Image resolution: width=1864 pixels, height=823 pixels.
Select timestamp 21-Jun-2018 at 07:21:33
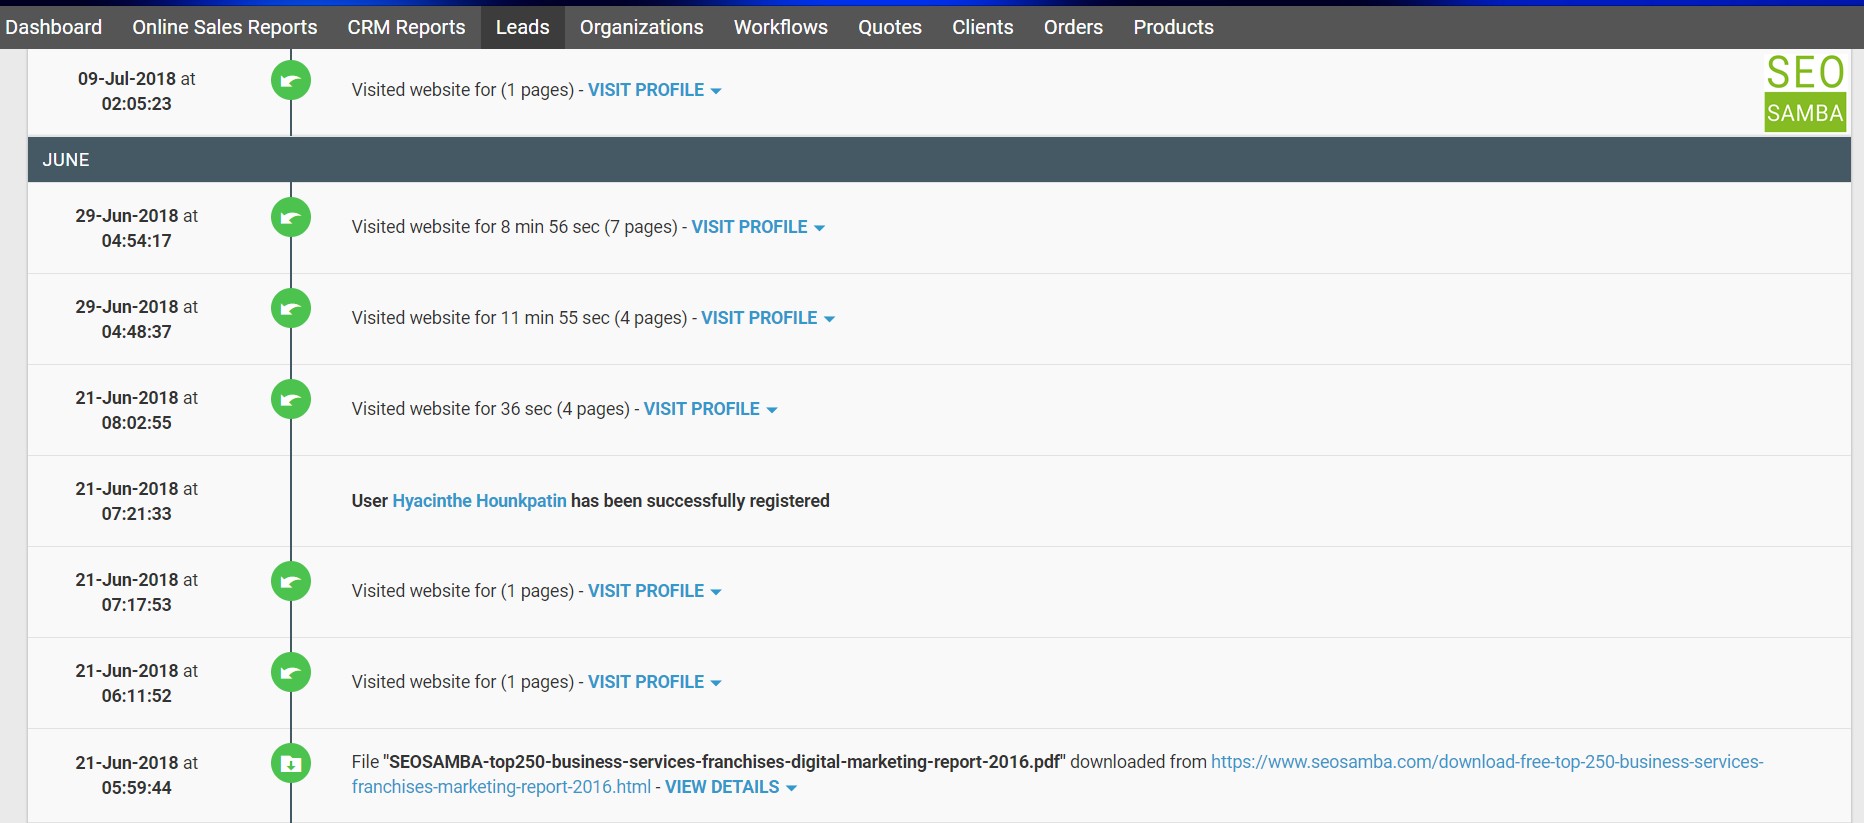(x=137, y=501)
